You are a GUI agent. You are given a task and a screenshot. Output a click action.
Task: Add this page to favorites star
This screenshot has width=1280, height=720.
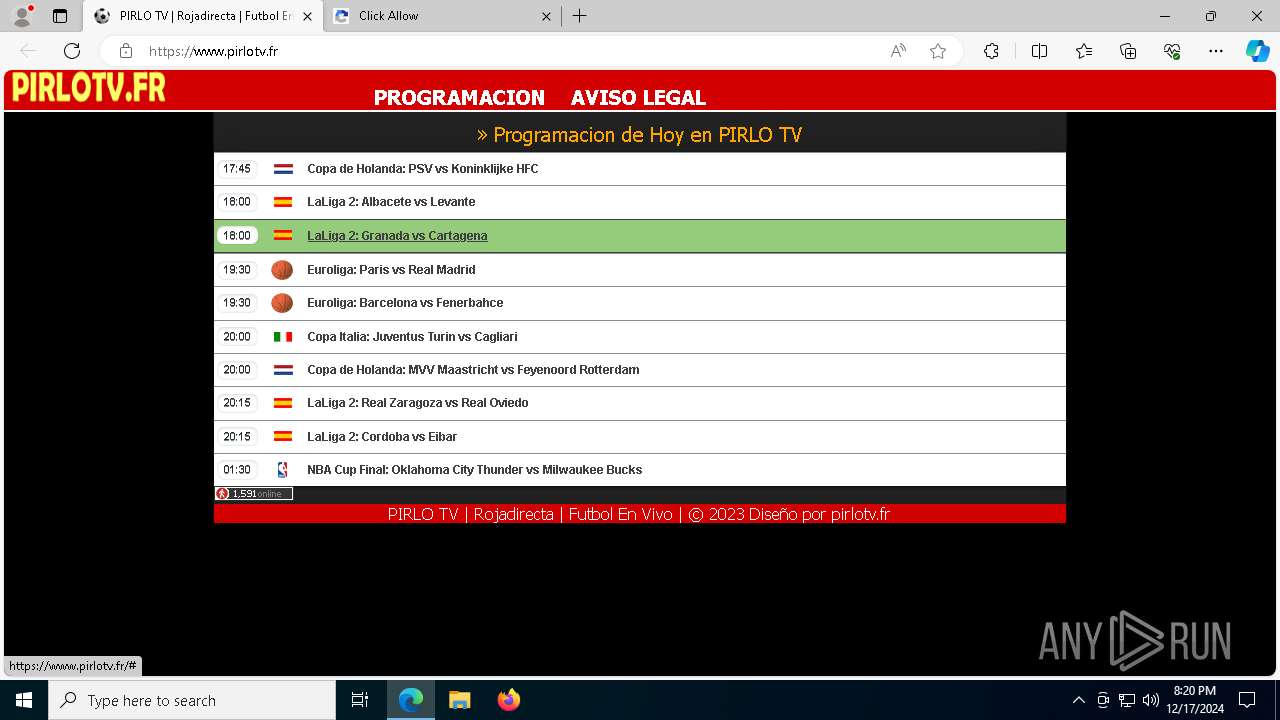pos(938,51)
